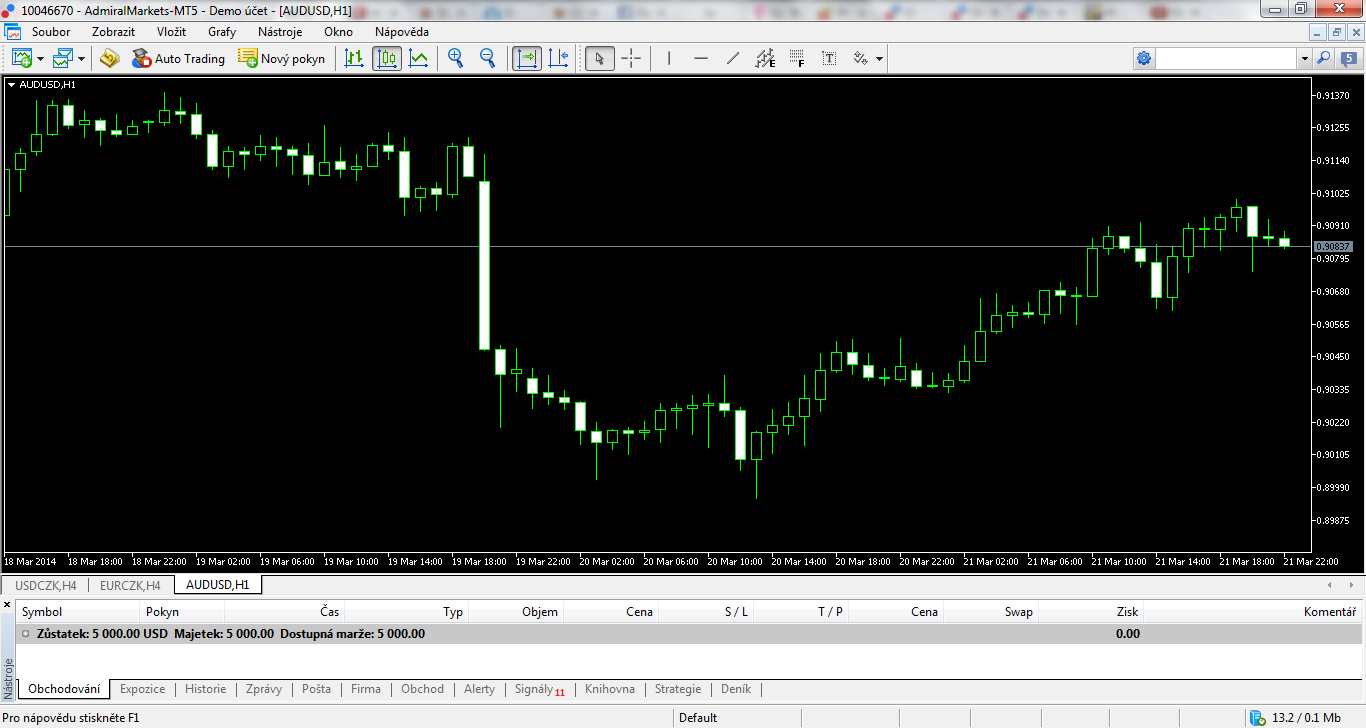1366x728 pixels.
Task: Click the connection status 13.2 / 0.1 Mb
Action: click(1296, 717)
